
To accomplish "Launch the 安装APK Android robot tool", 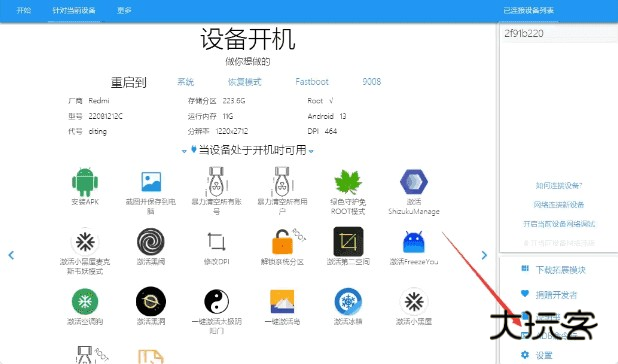I will pos(85,182).
